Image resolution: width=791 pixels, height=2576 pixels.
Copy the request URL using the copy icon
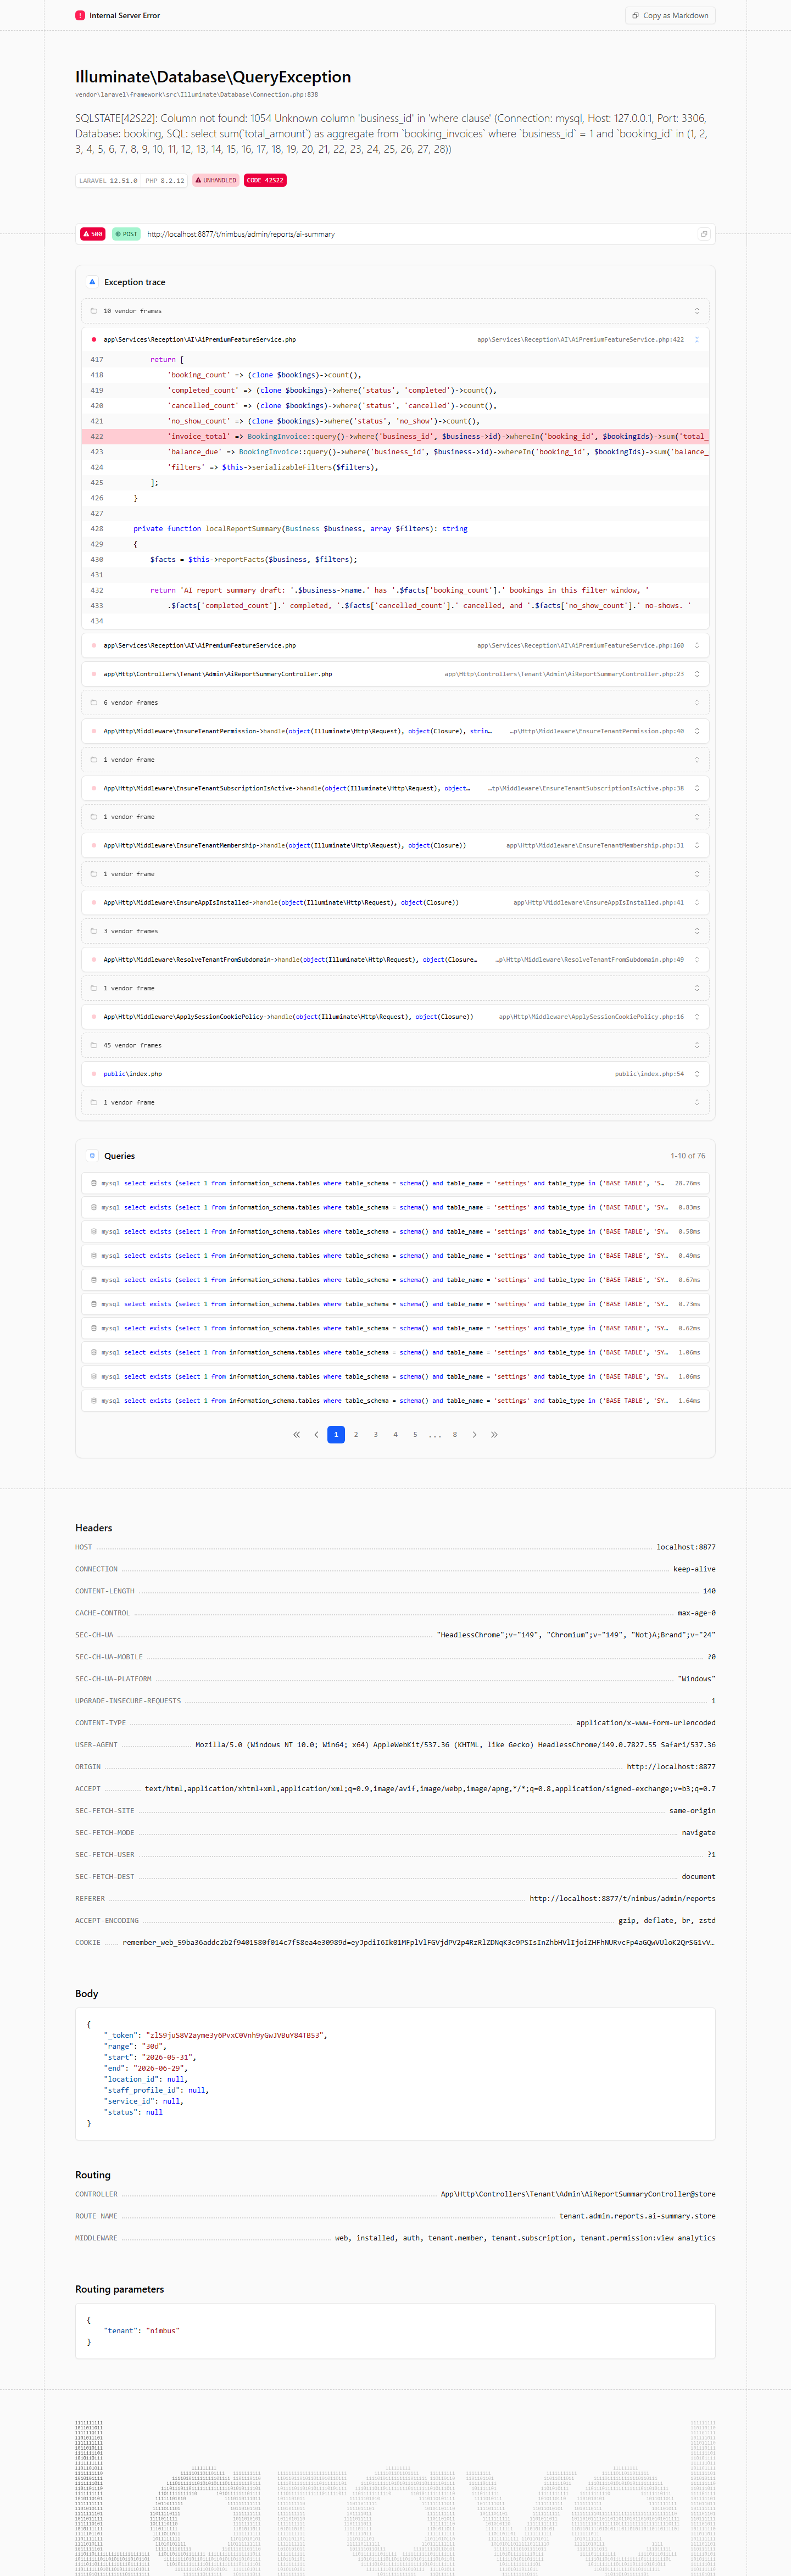click(x=704, y=234)
